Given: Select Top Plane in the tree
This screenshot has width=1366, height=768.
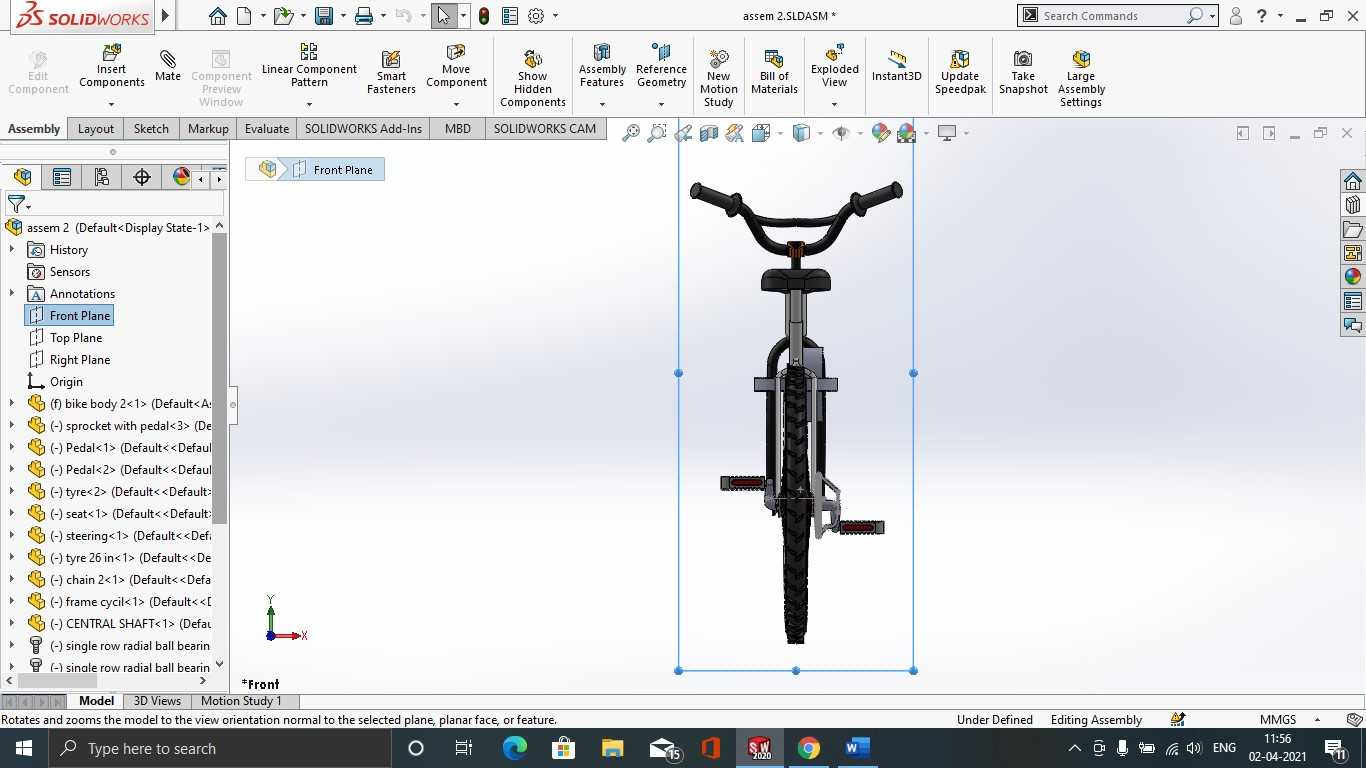Looking at the screenshot, I should 76,338.
